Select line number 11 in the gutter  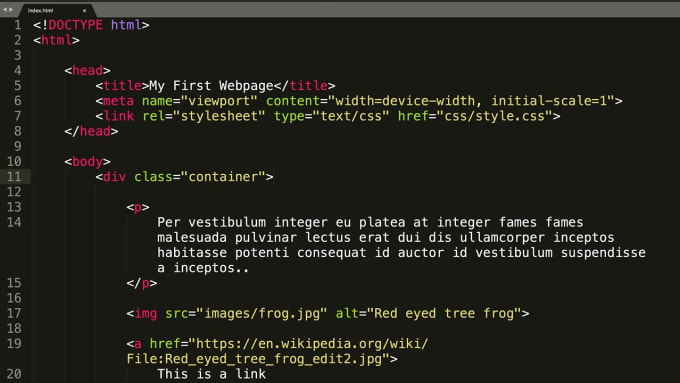click(x=14, y=177)
